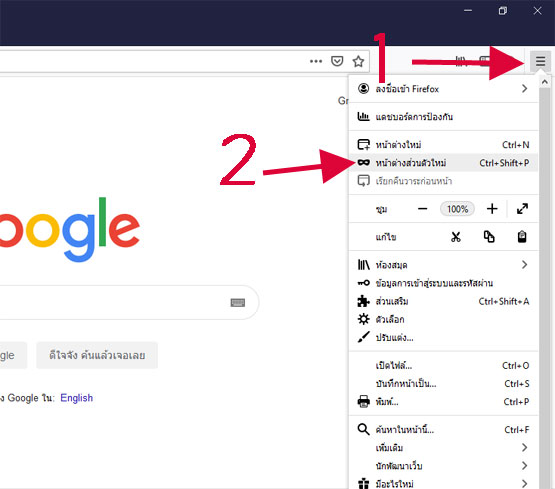Click the new window icon
555x489 pixels.
click(x=364, y=144)
